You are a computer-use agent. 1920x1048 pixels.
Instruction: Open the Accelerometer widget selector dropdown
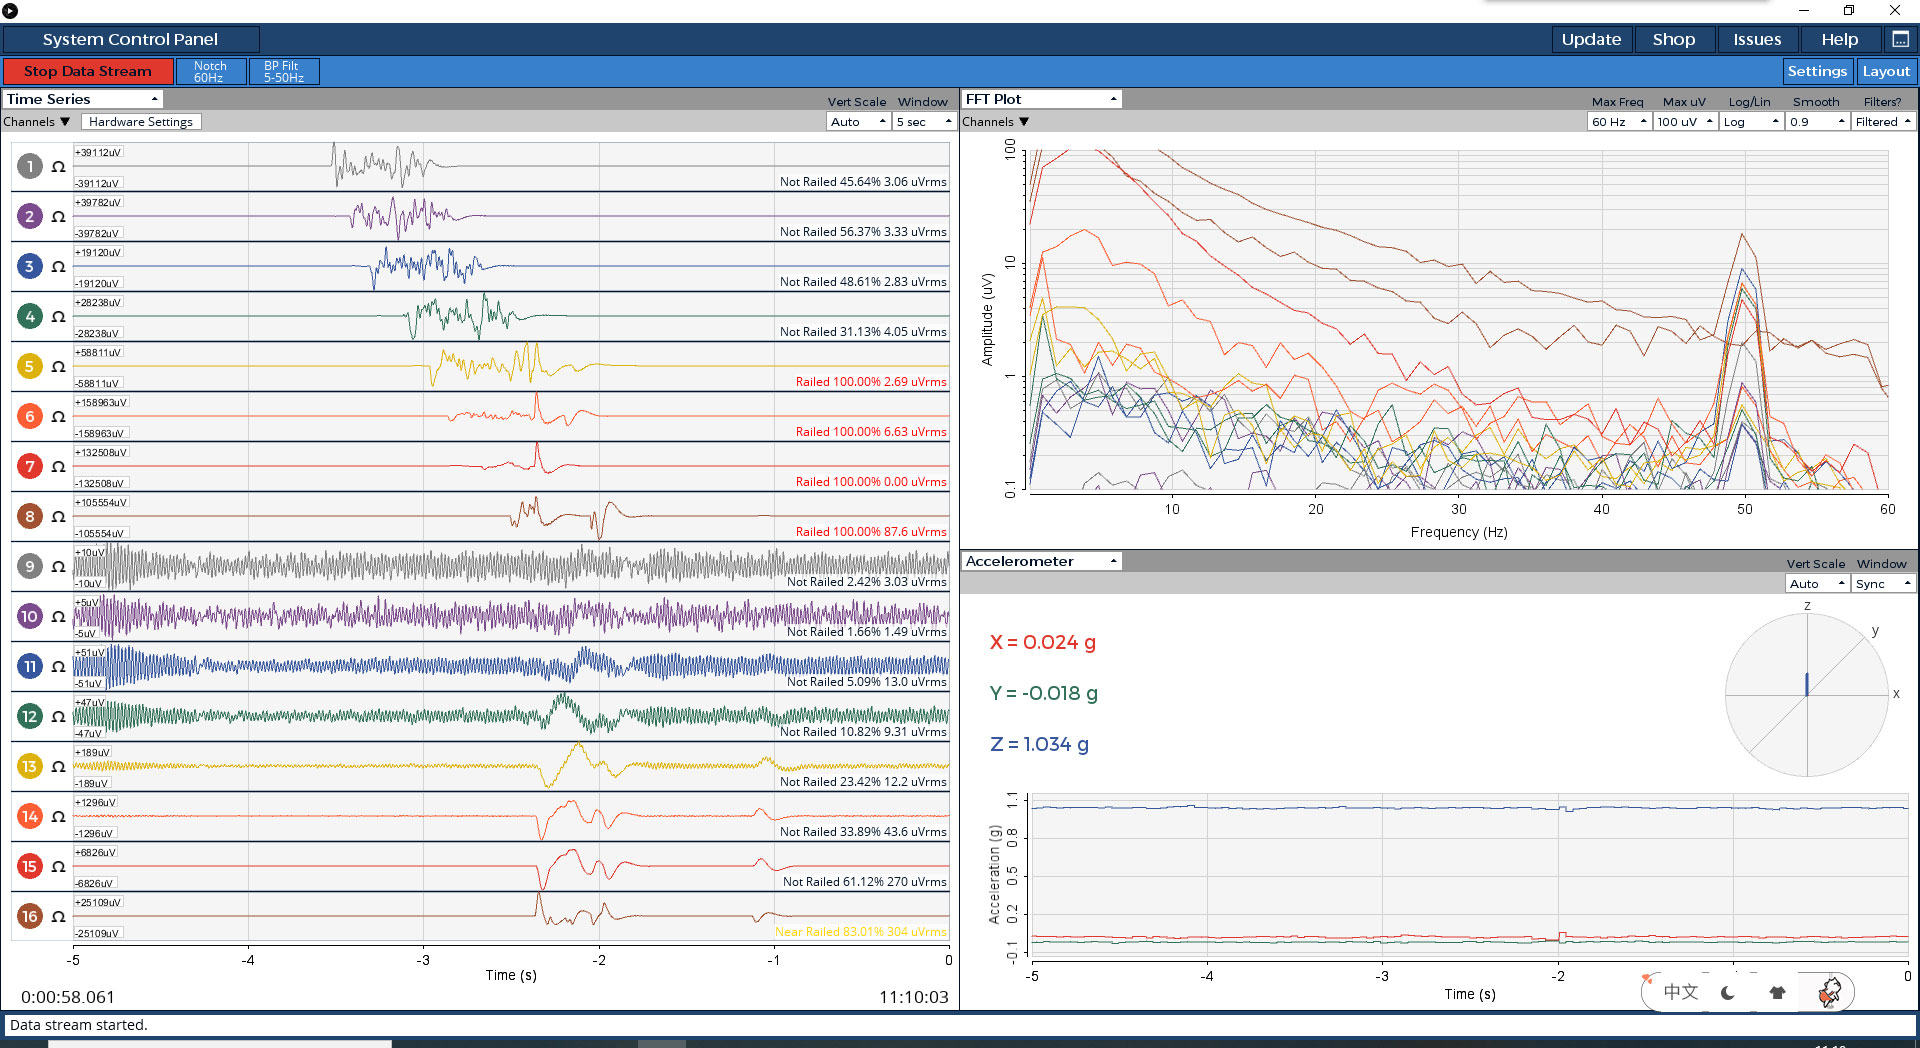click(1040, 561)
